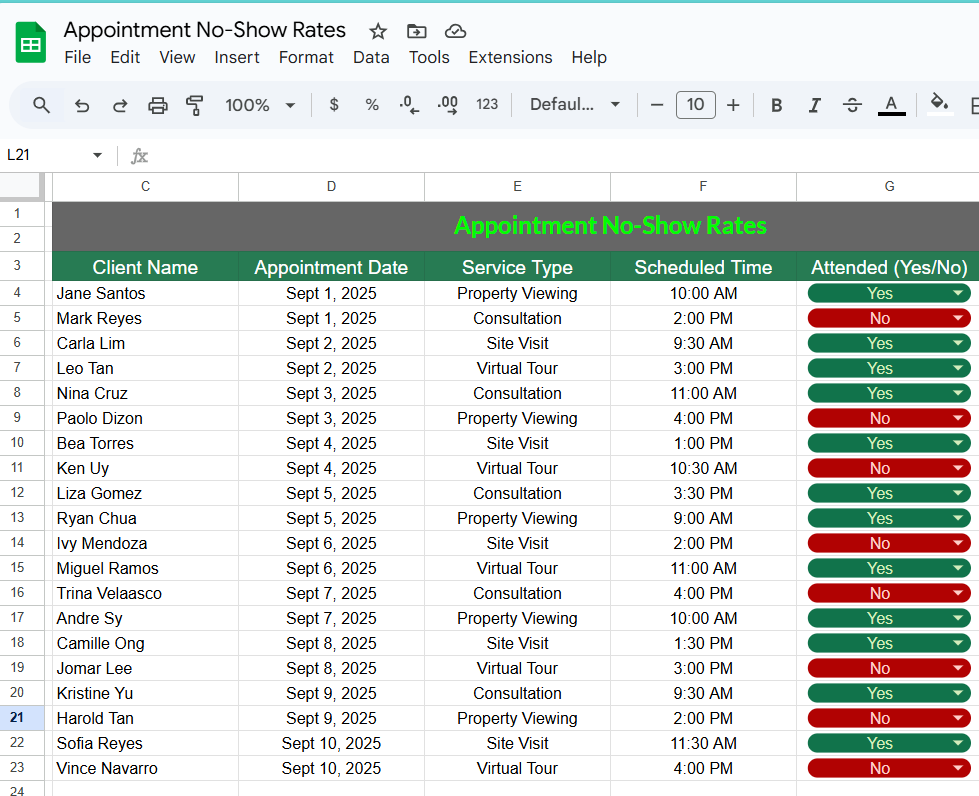This screenshot has width=979, height=796.
Task: Open the Tools menu
Action: 429,57
